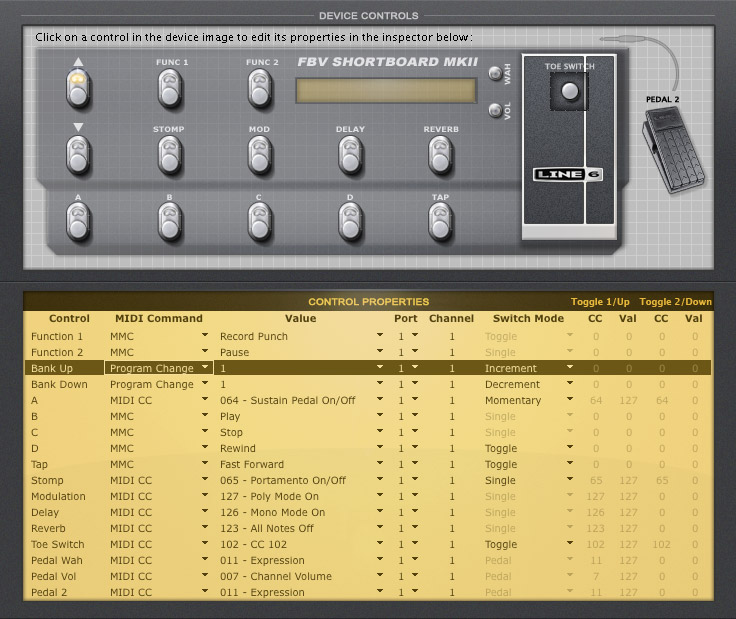736x619 pixels.
Task: Open Switch Mode dropdown for A Momentary
Action: pyautogui.click(x=570, y=399)
